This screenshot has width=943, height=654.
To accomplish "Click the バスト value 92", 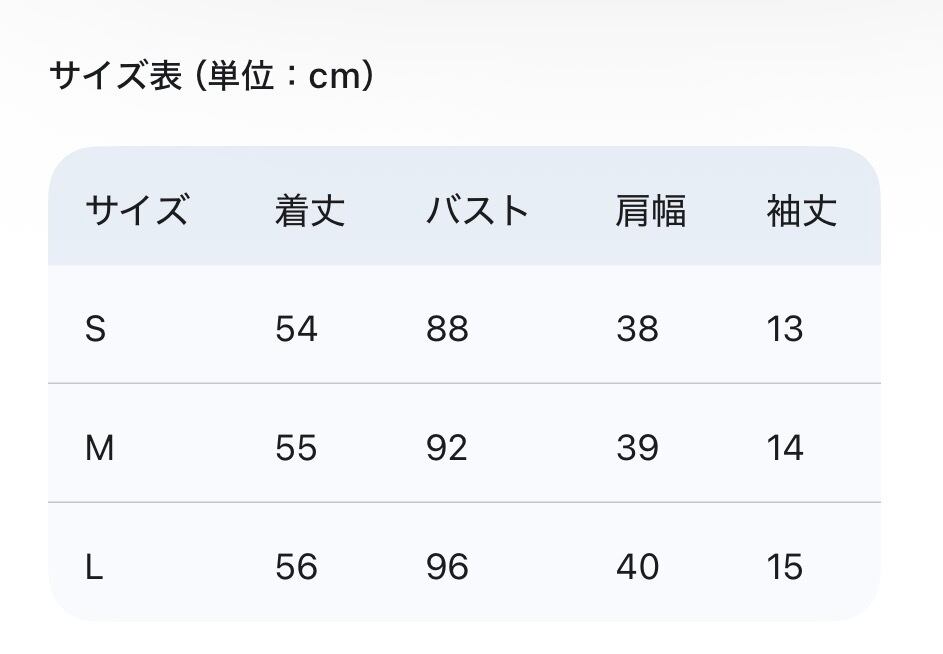I will tap(447, 448).
